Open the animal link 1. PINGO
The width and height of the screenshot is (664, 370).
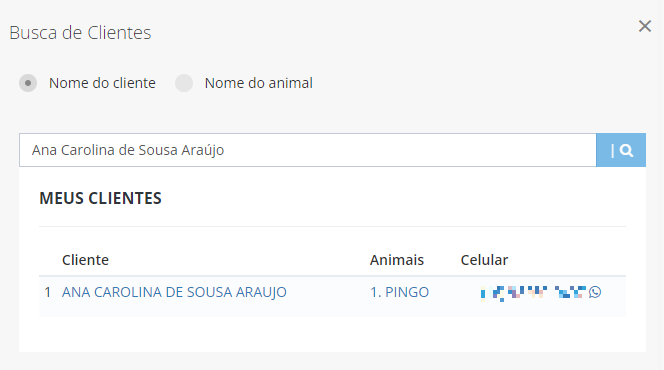[399, 292]
